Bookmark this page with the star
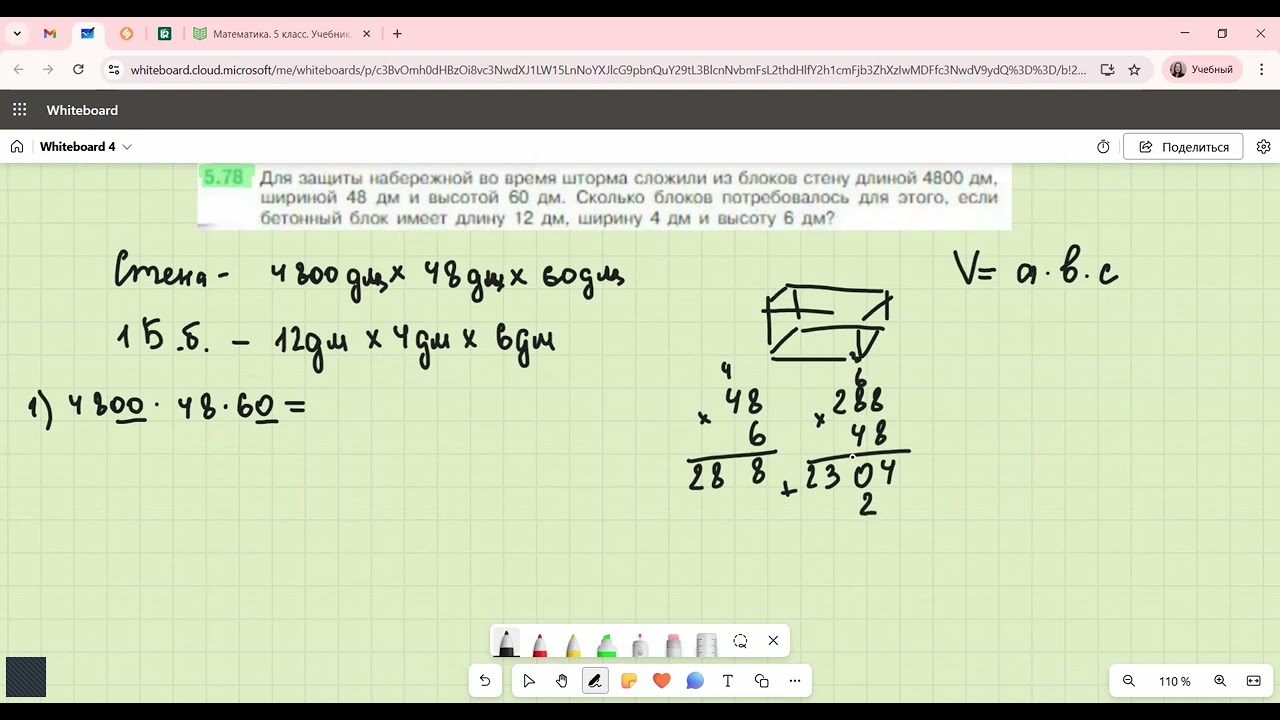The width and height of the screenshot is (1280, 720). pyautogui.click(x=1134, y=70)
